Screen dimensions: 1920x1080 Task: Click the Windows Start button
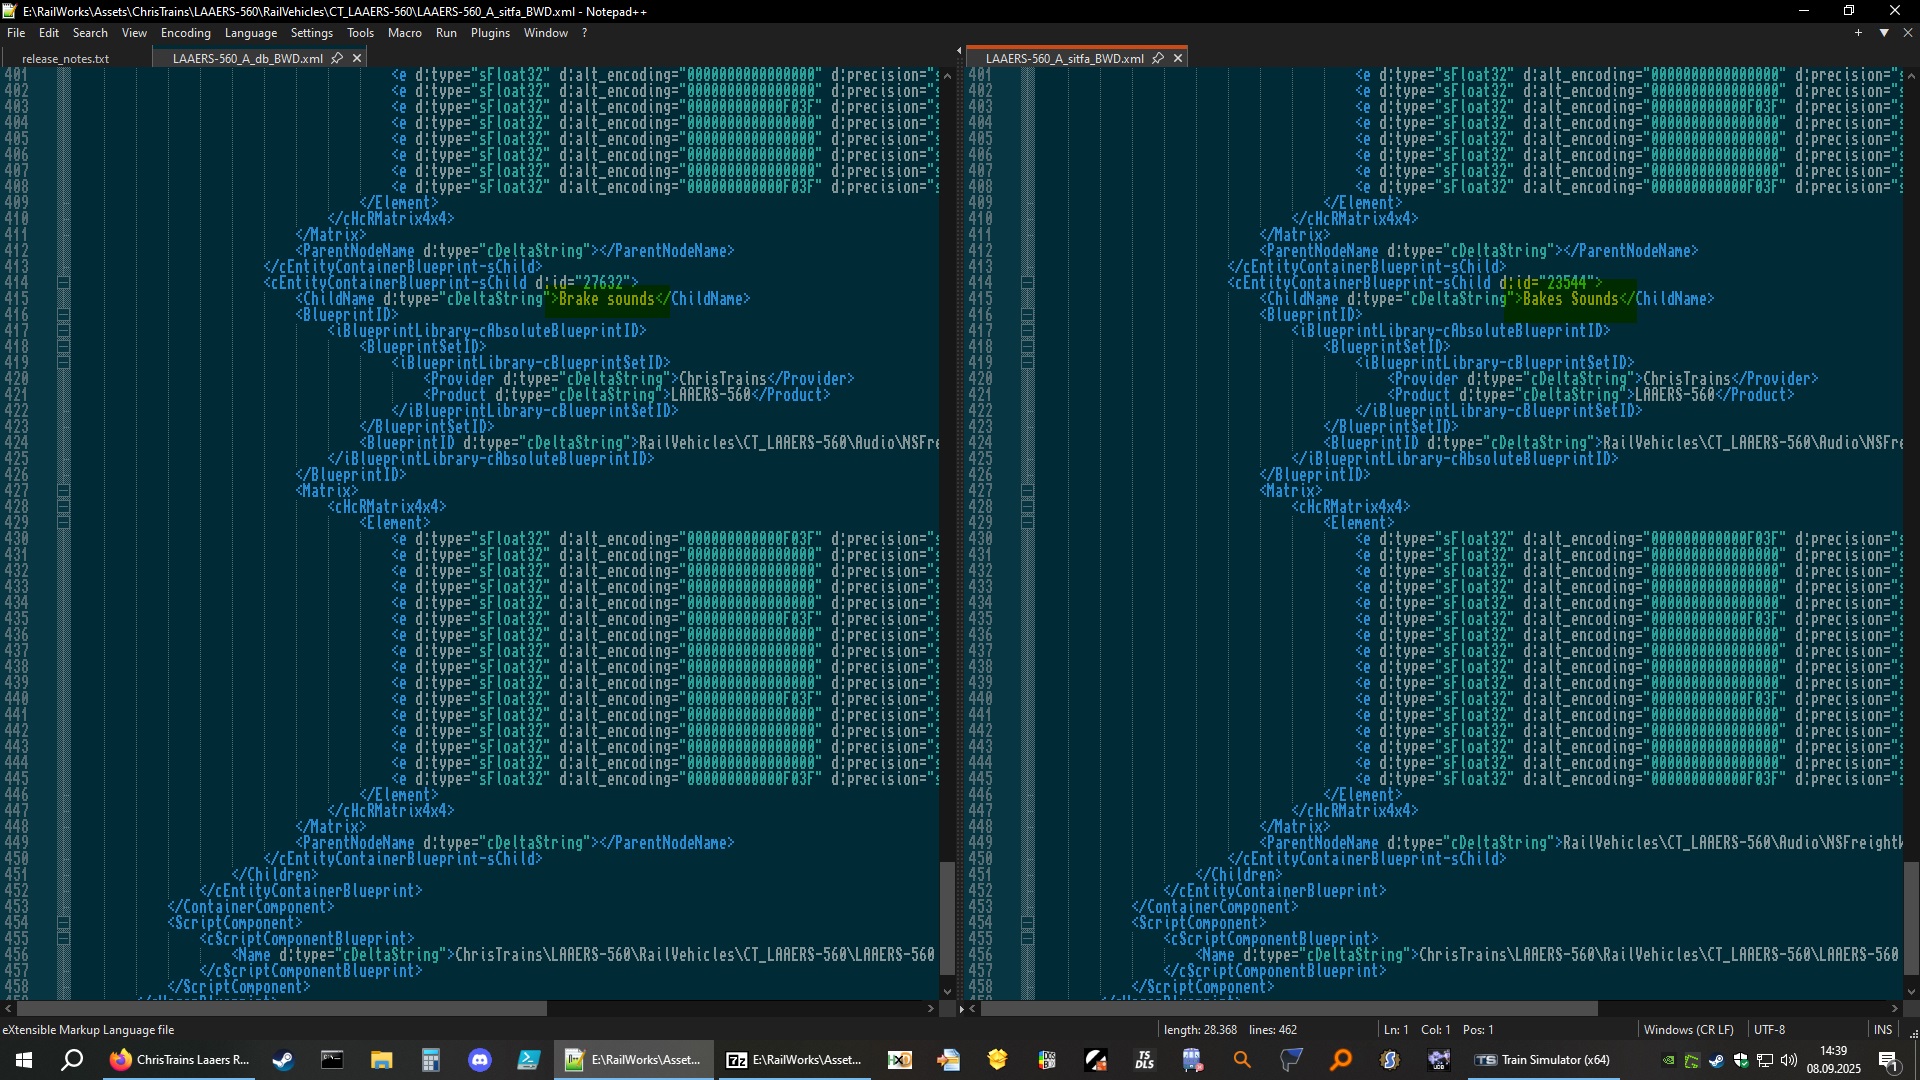coord(24,1060)
